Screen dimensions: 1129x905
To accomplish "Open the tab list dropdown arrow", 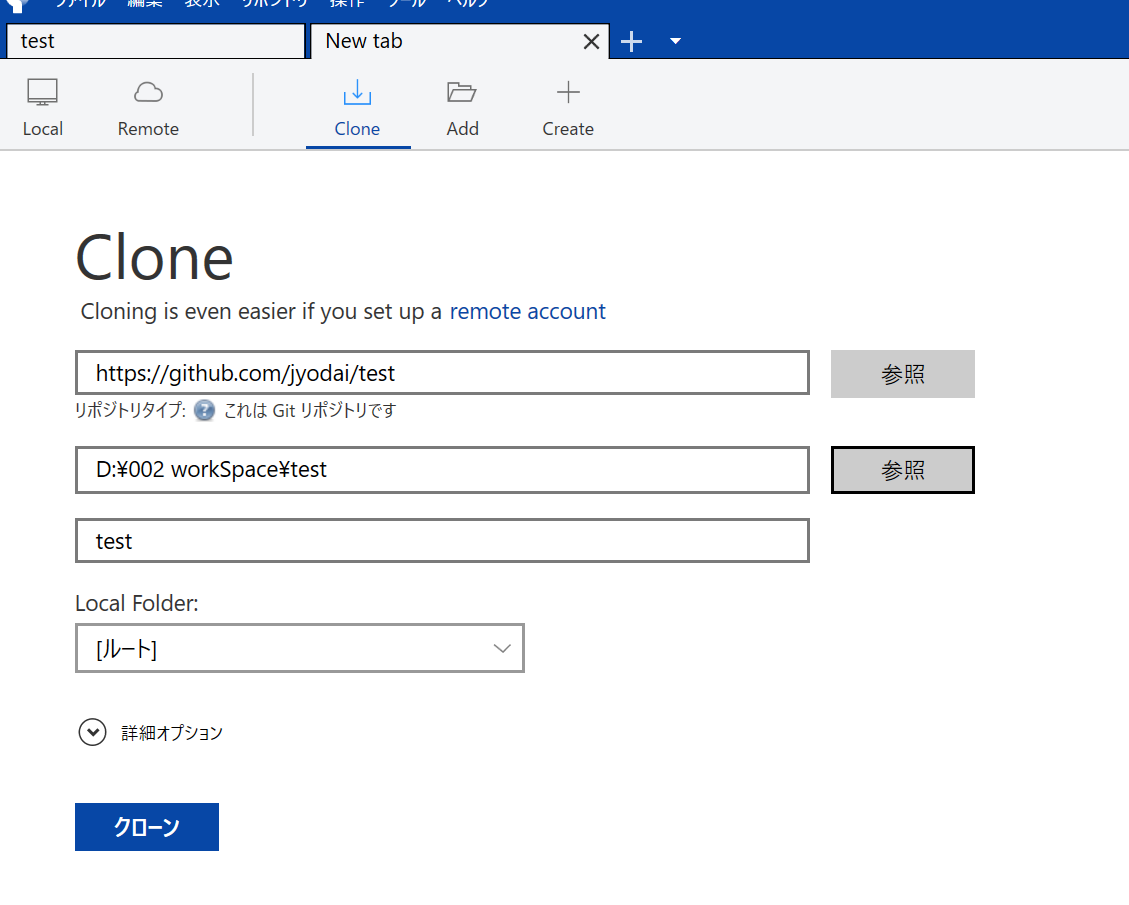I will pos(674,42).
